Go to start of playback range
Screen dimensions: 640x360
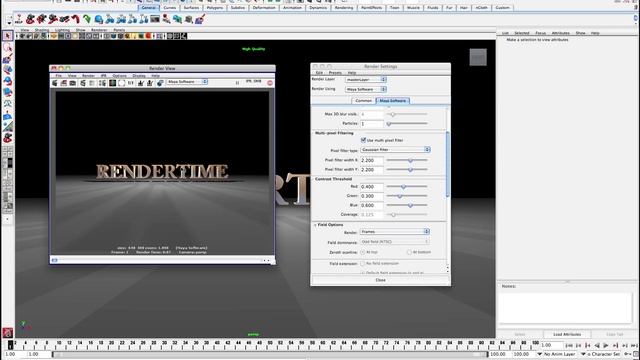point(569,345)
